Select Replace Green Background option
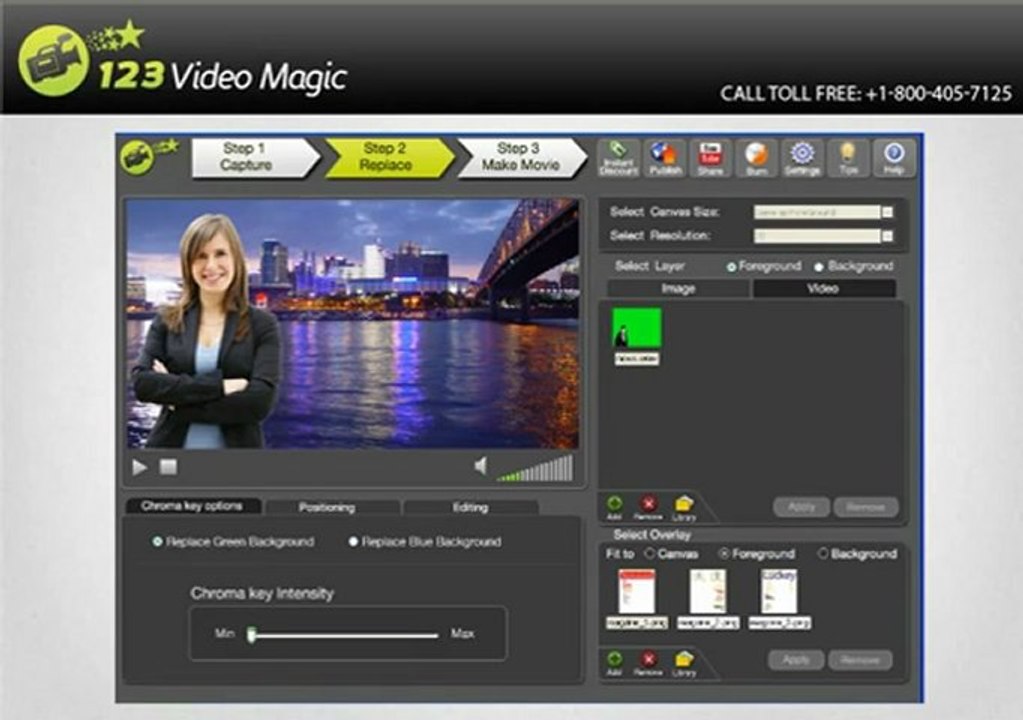 click(234, 541)
